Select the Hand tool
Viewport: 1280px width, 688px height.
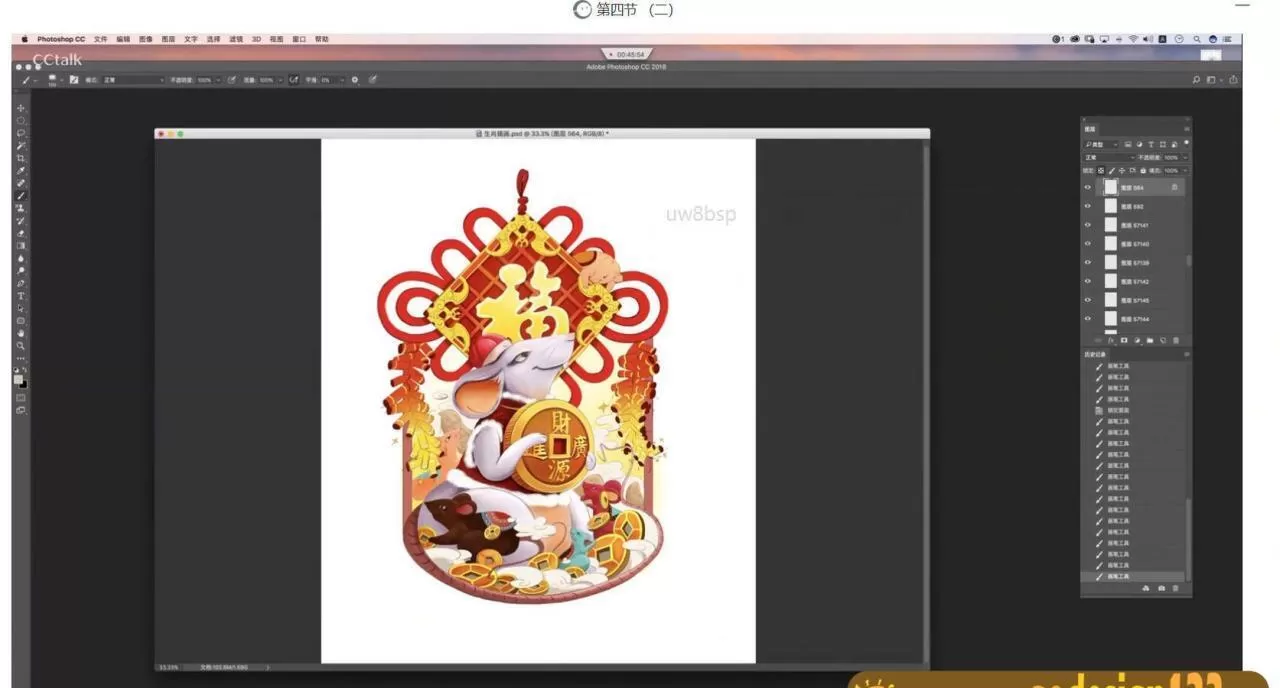(x=21, y=333)
